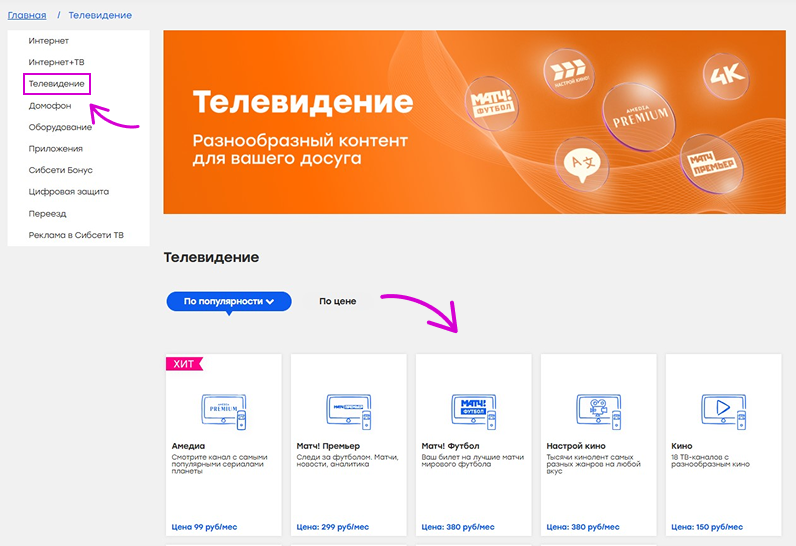This screenshot has height=546, width=796.
Task: Open Интернет in the sidebar menu
Action: pos(49,41)
